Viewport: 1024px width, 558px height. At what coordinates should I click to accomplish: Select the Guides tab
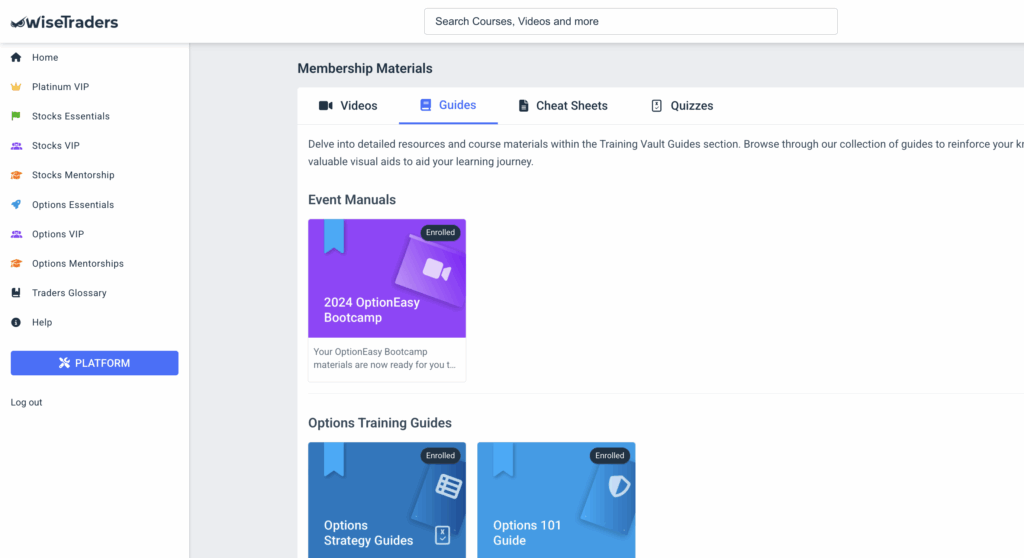(448, 105)
